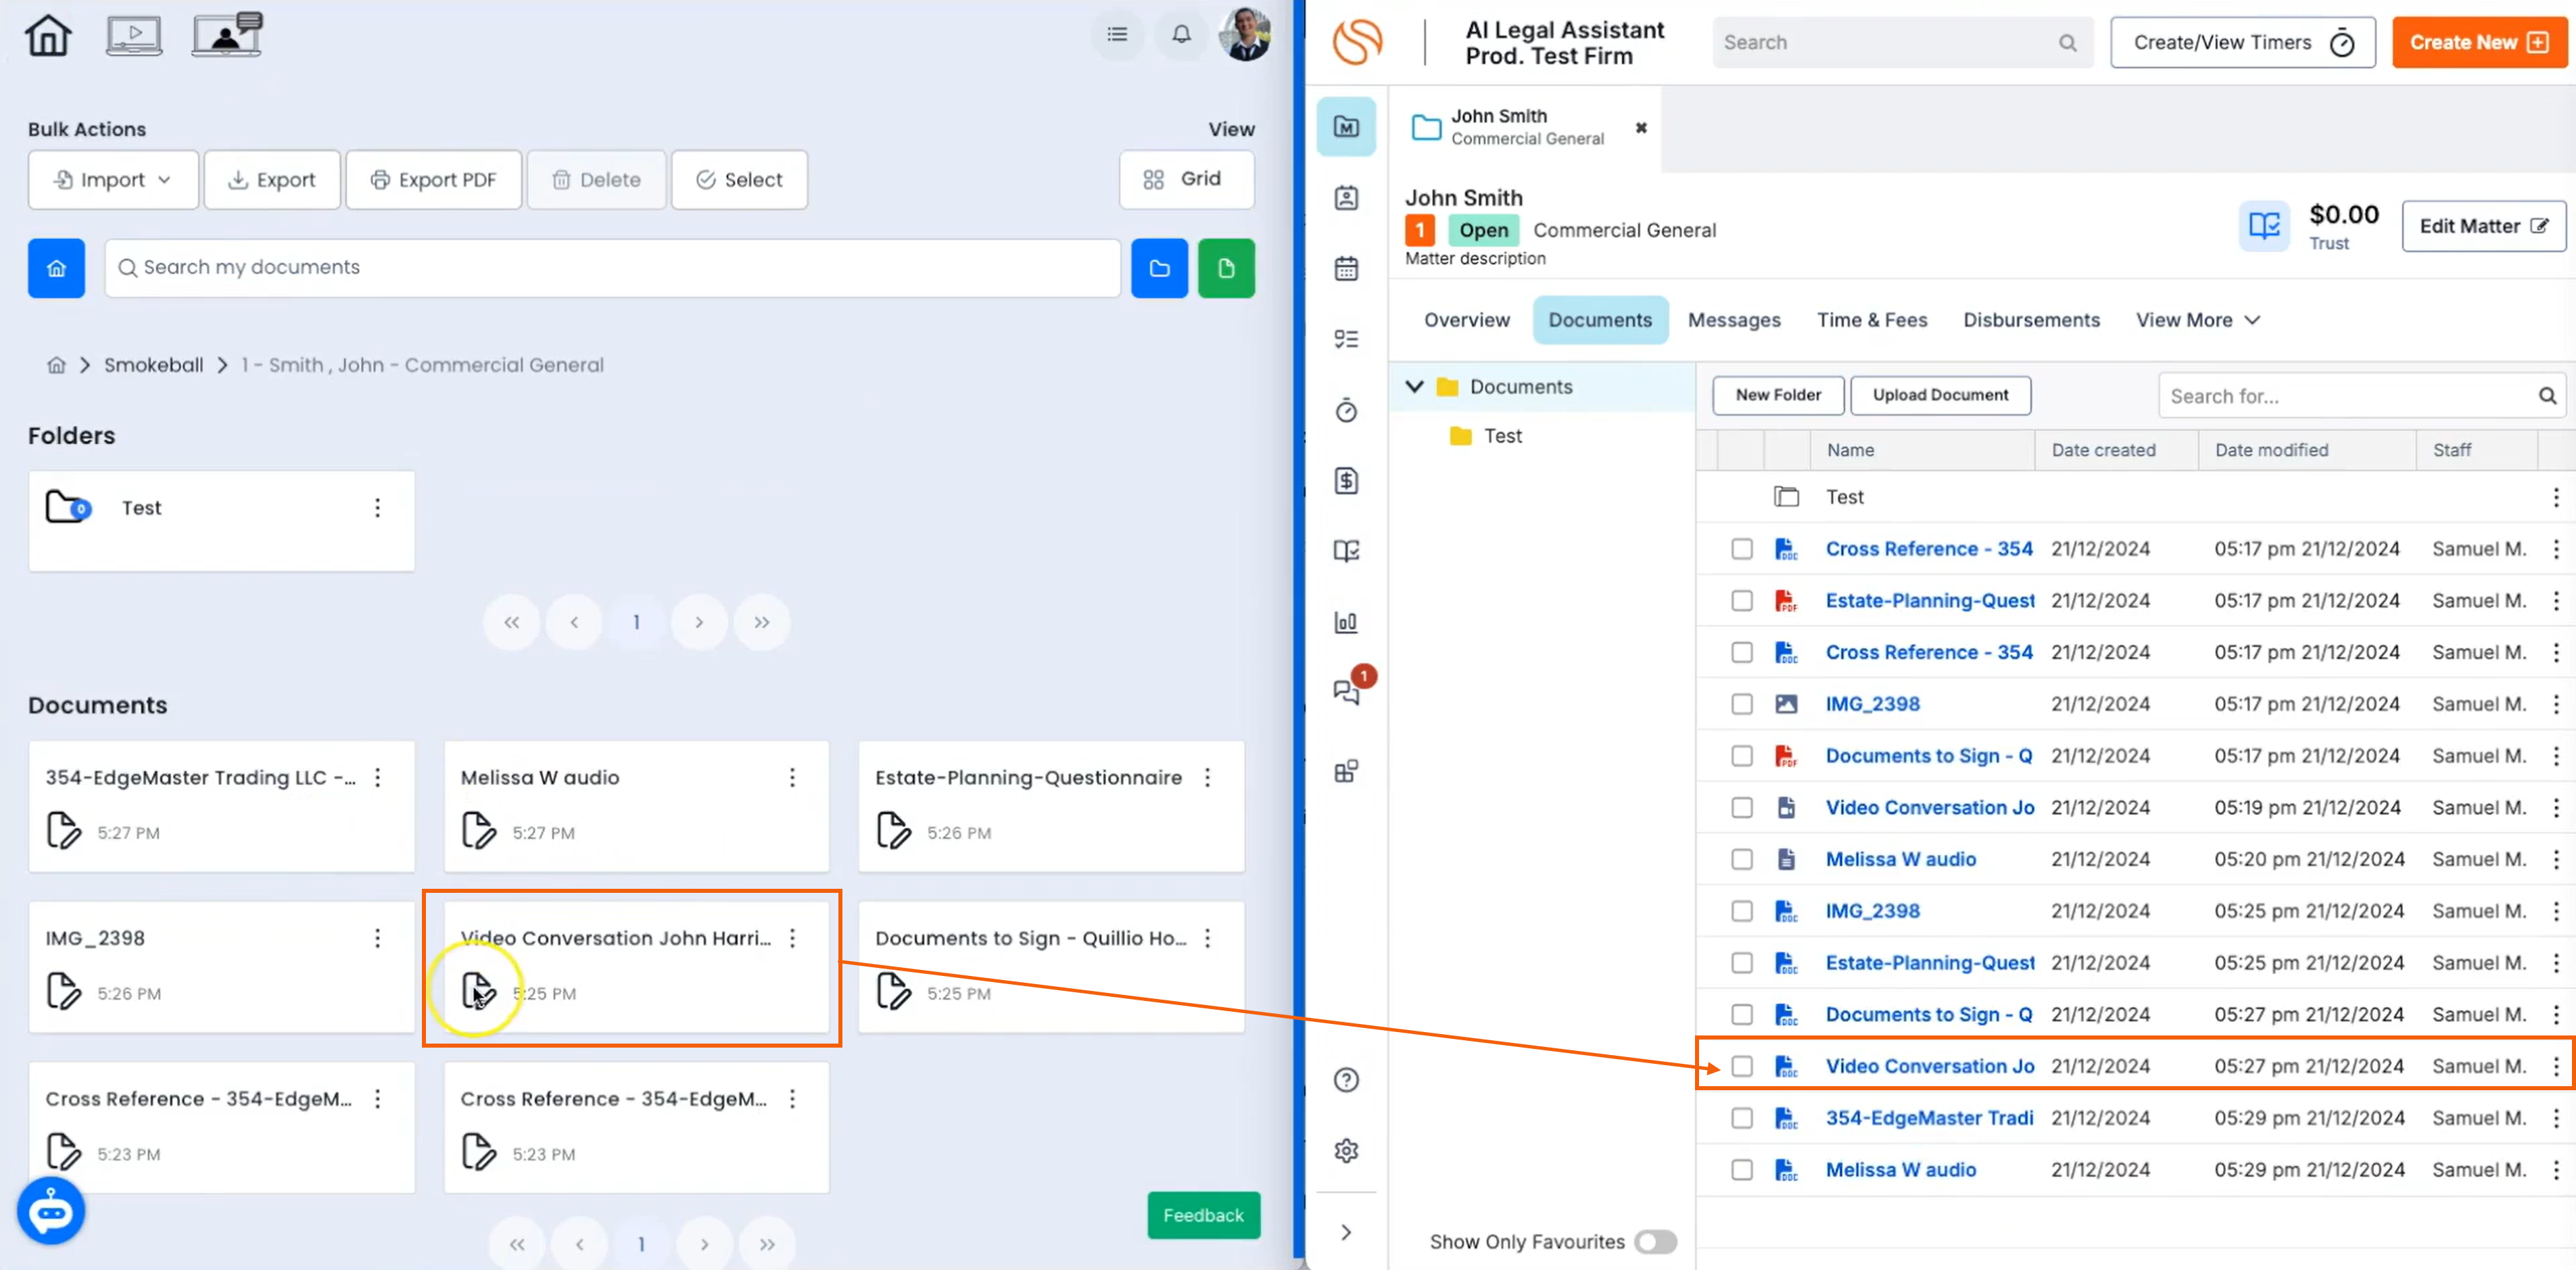Expand View More tab dropdown
The height and width of the screenshot is (1270, 2576).
click(2197, 320)
